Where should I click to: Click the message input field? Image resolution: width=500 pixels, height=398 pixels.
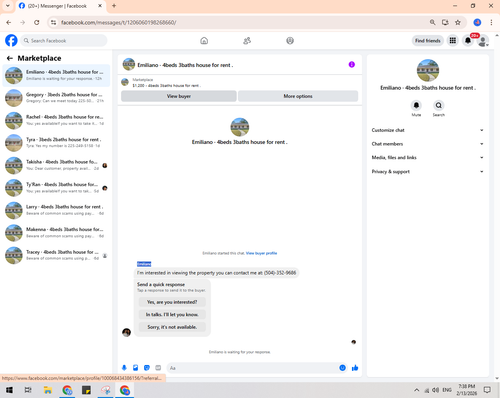(253, 368)
